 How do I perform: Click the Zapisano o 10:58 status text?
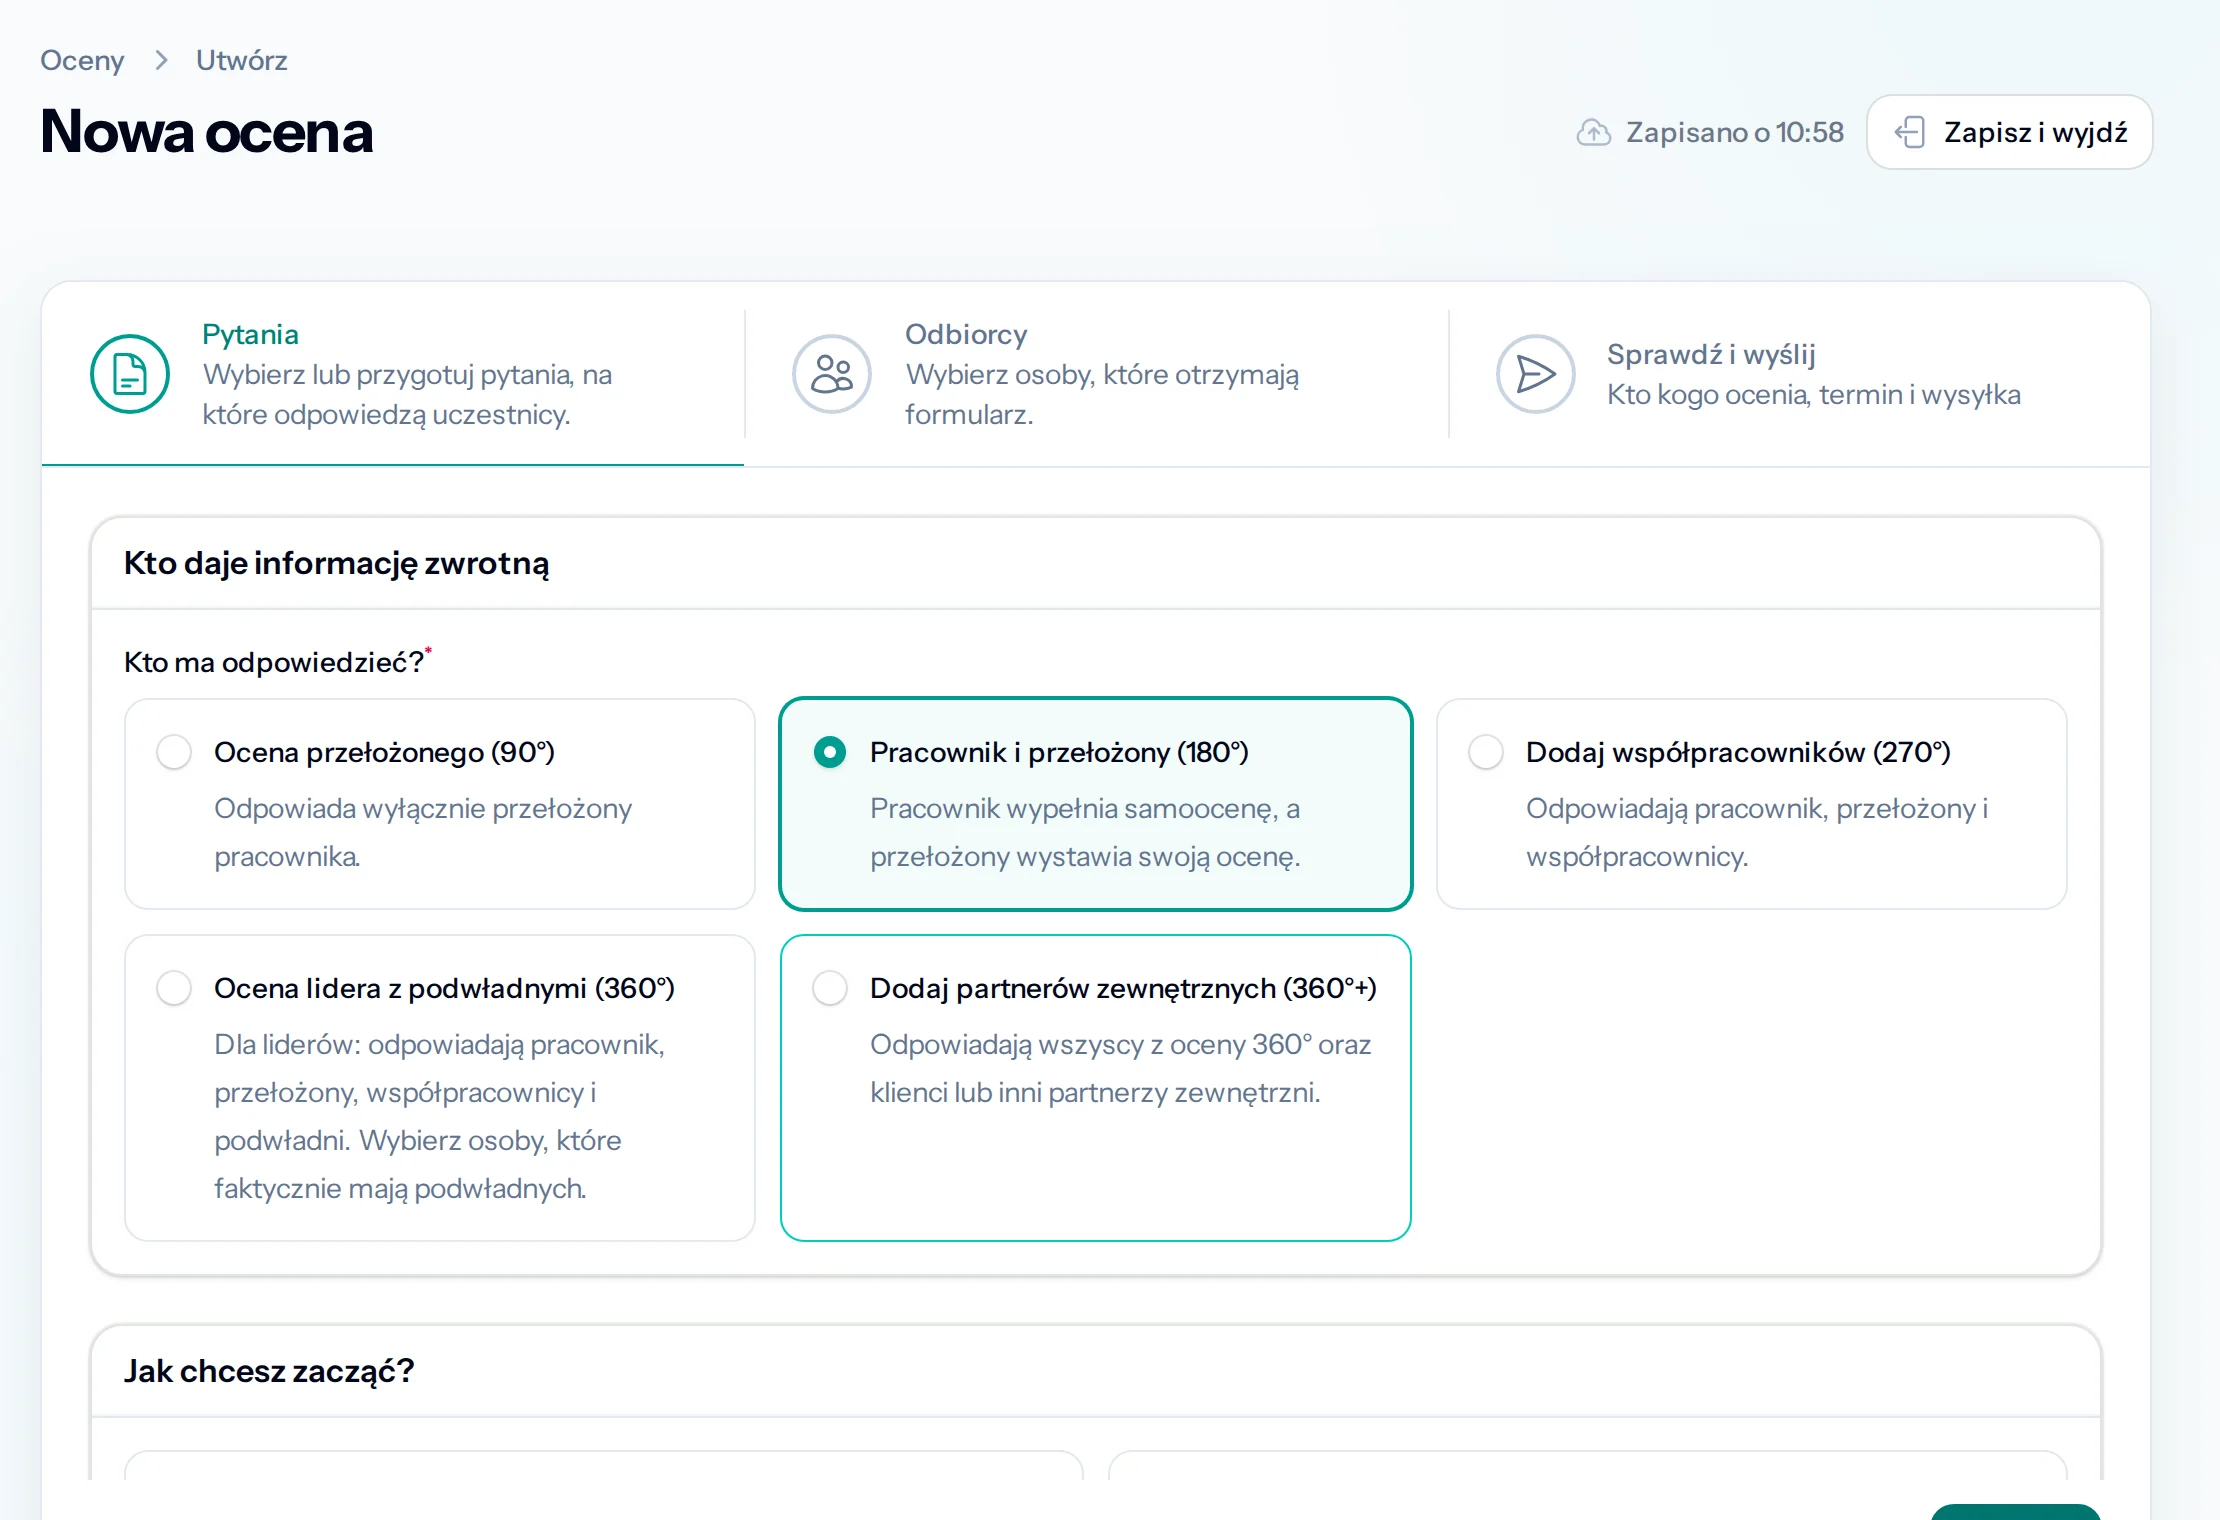[x=1735, y=132]
